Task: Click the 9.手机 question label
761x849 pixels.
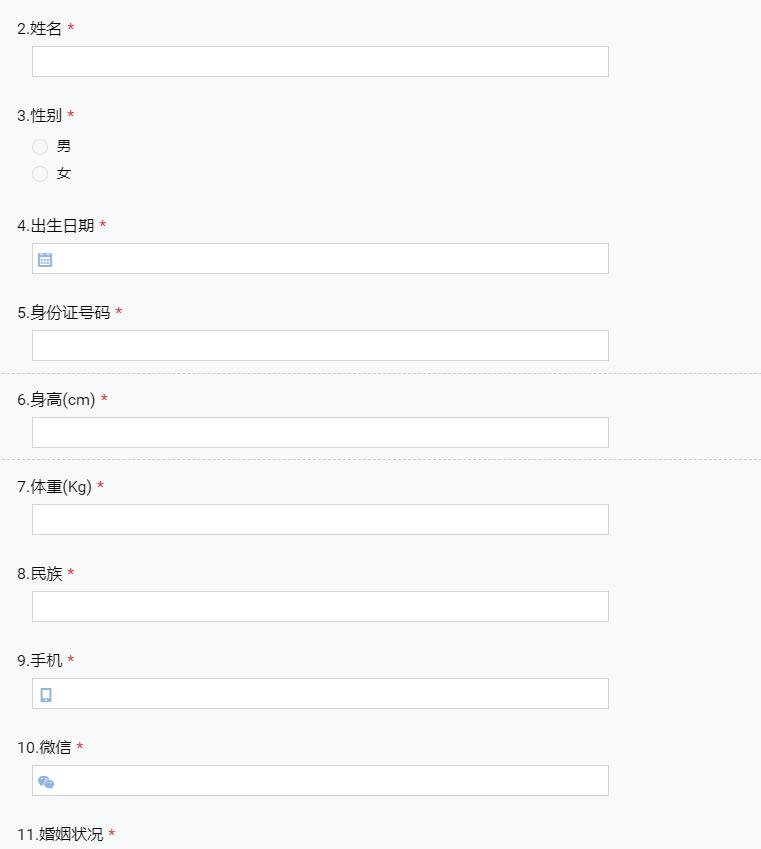Action: click(40, 661)
